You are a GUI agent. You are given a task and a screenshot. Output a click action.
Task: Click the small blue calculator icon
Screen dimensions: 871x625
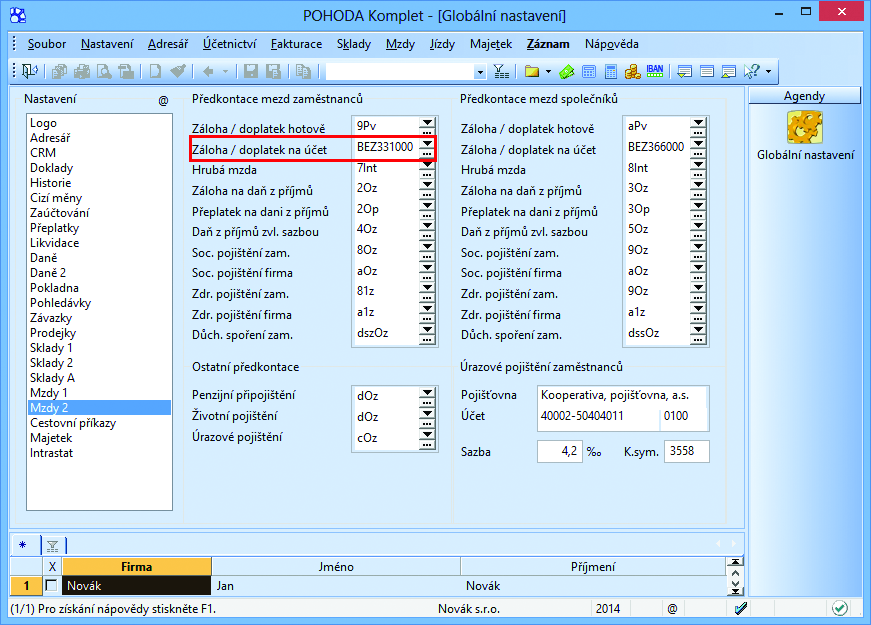(x=589, y=71)
